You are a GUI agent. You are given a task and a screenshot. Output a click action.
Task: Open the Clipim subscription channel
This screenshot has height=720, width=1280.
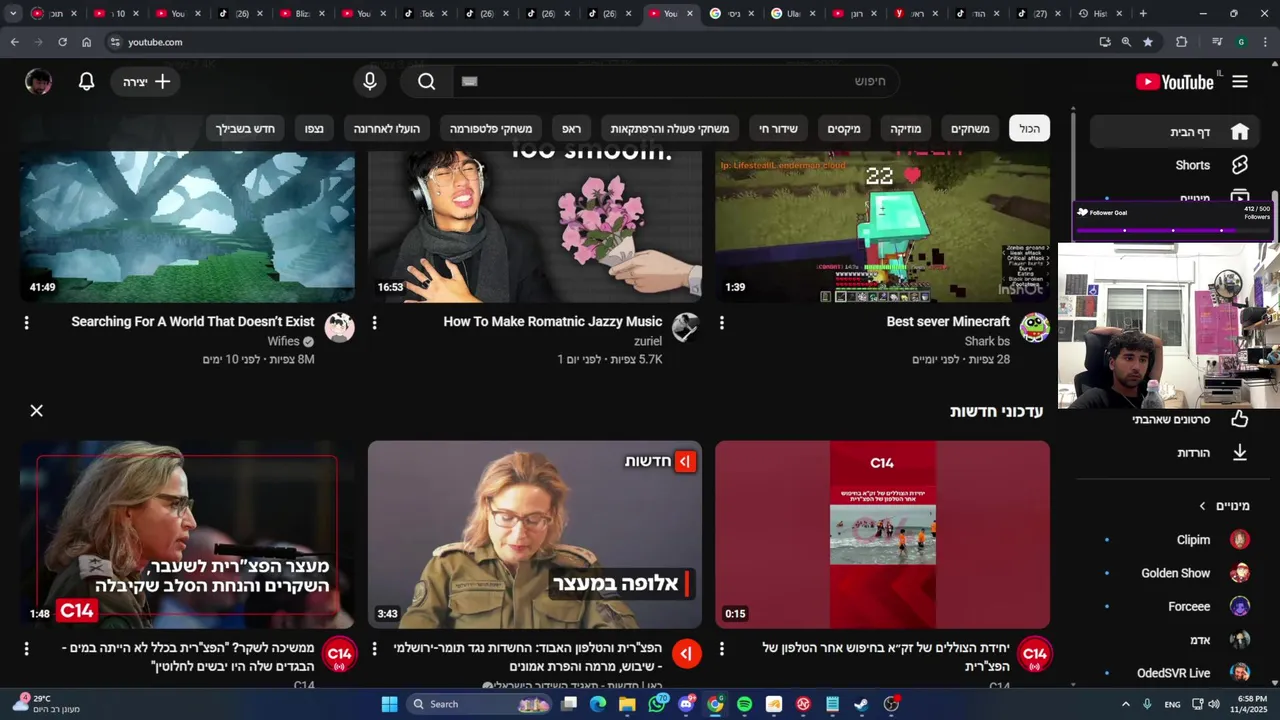1175,540
